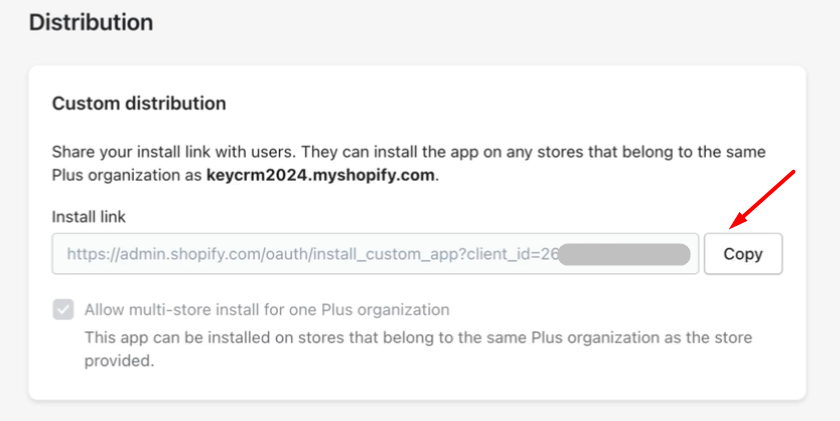Click the red arrow annotation

click(763, 198)
